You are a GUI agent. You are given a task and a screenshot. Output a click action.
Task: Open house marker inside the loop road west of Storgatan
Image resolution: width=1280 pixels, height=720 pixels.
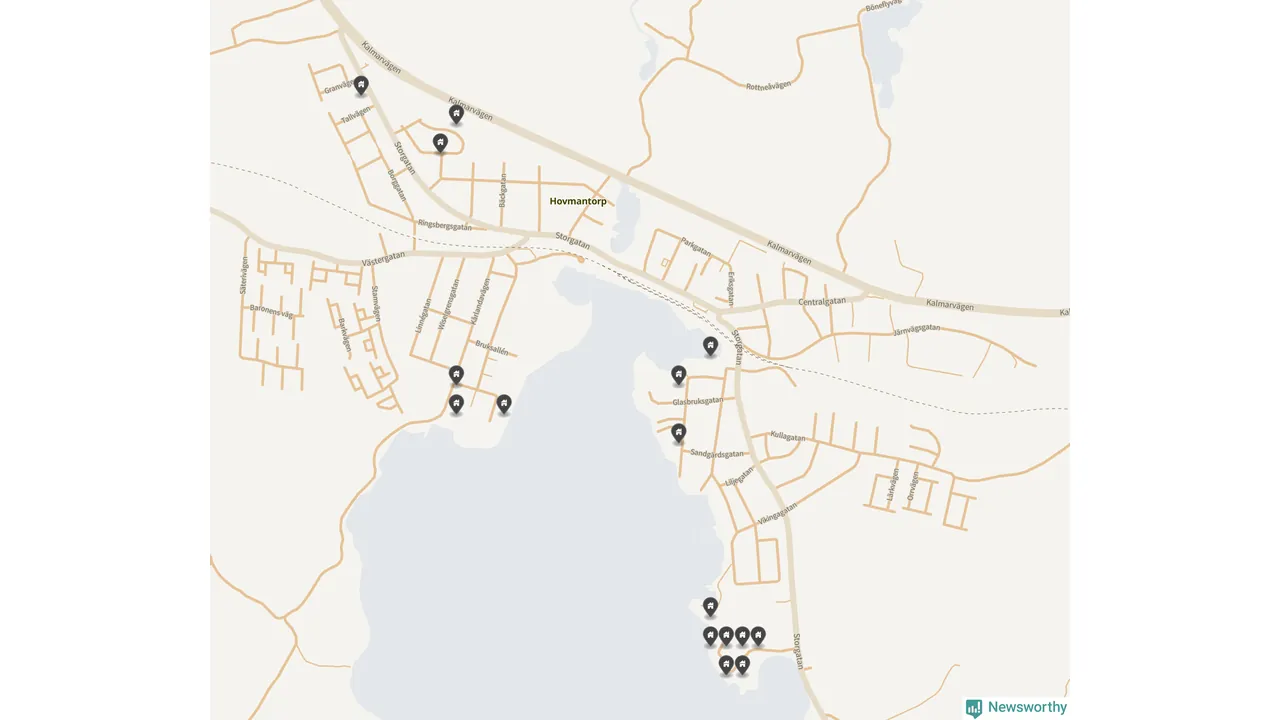(440, 143)
